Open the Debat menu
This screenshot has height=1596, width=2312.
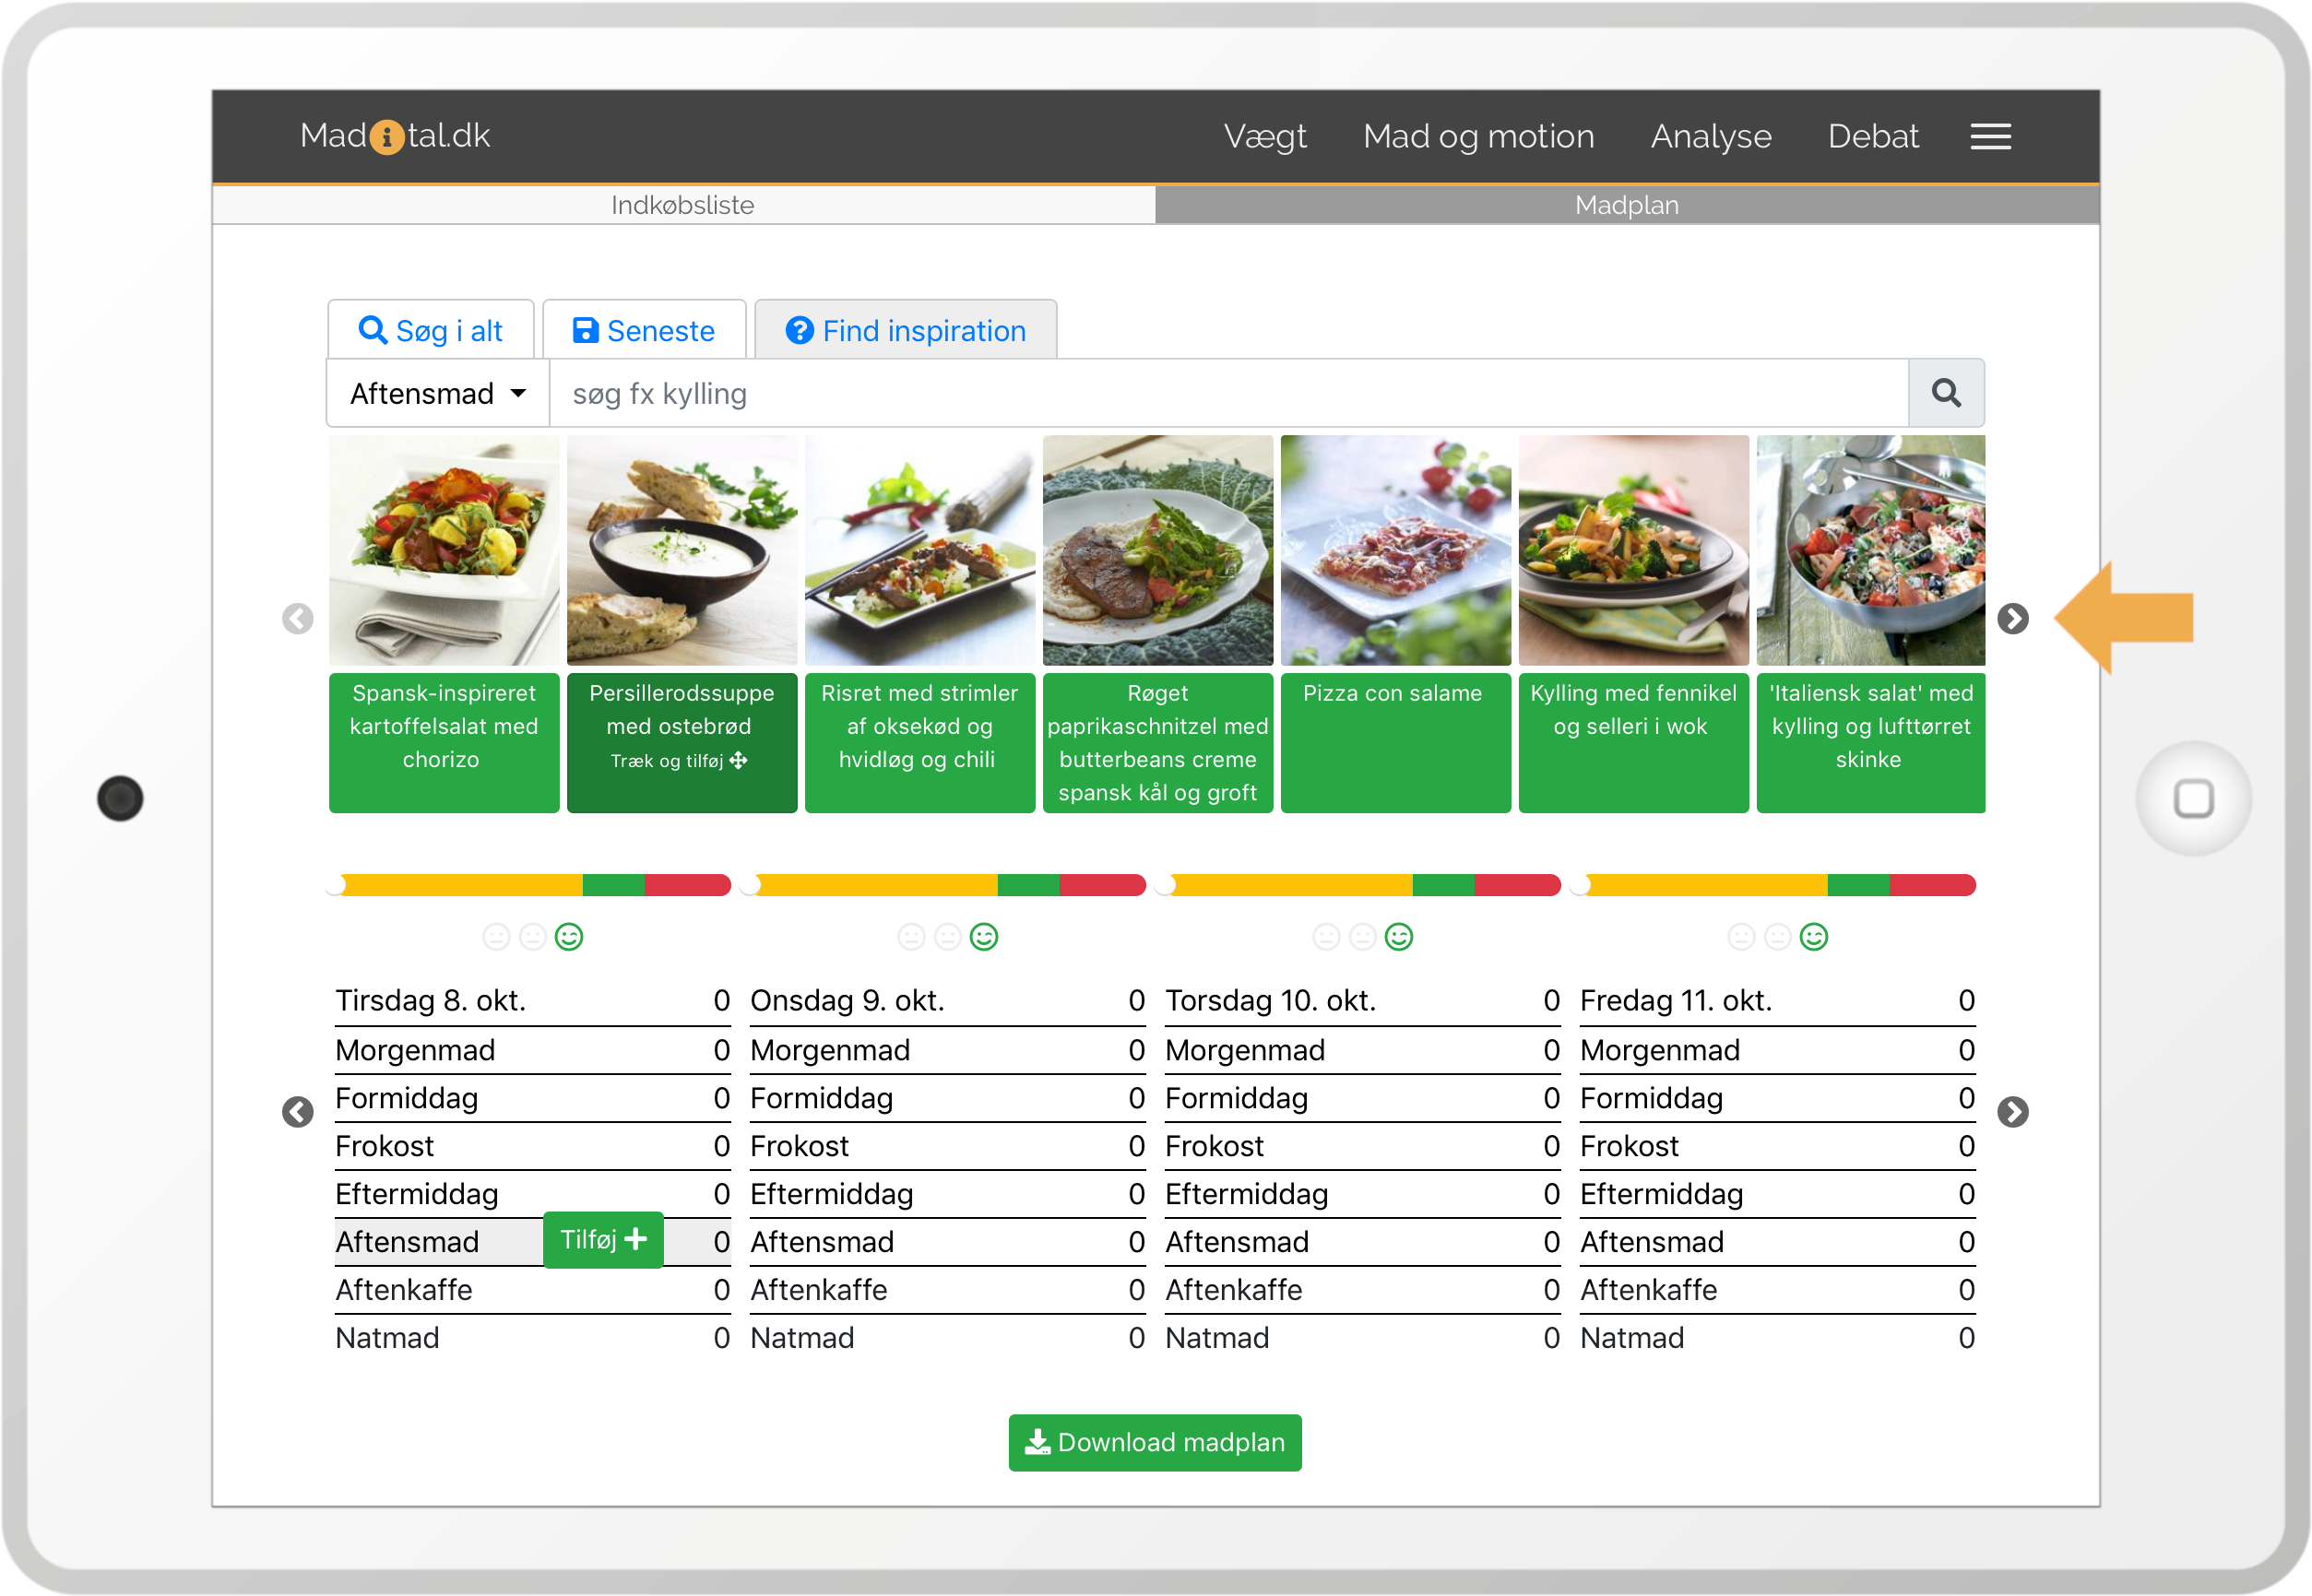(1873, 136)
